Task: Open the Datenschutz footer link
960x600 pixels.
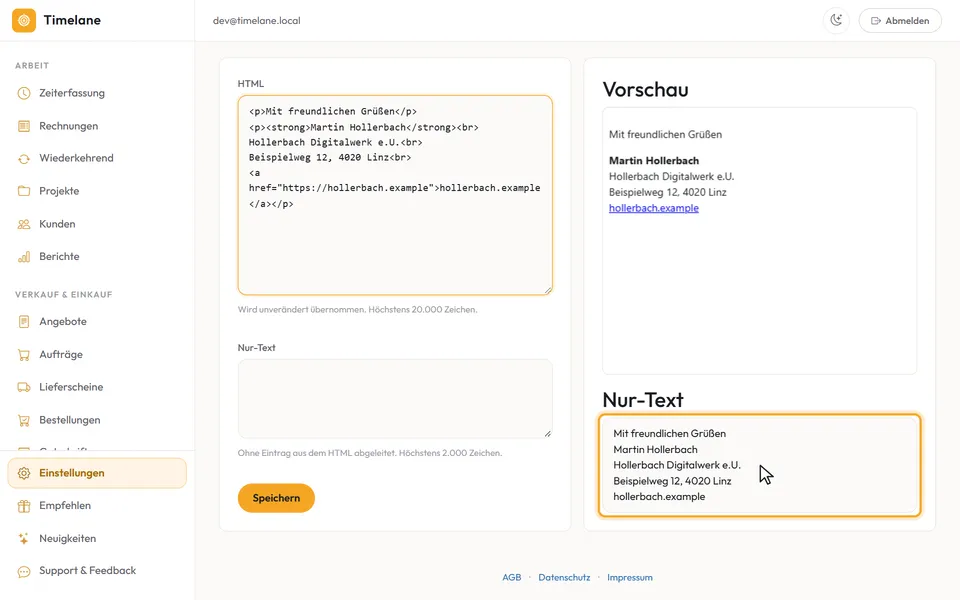Action: click(x=564, y=577)
